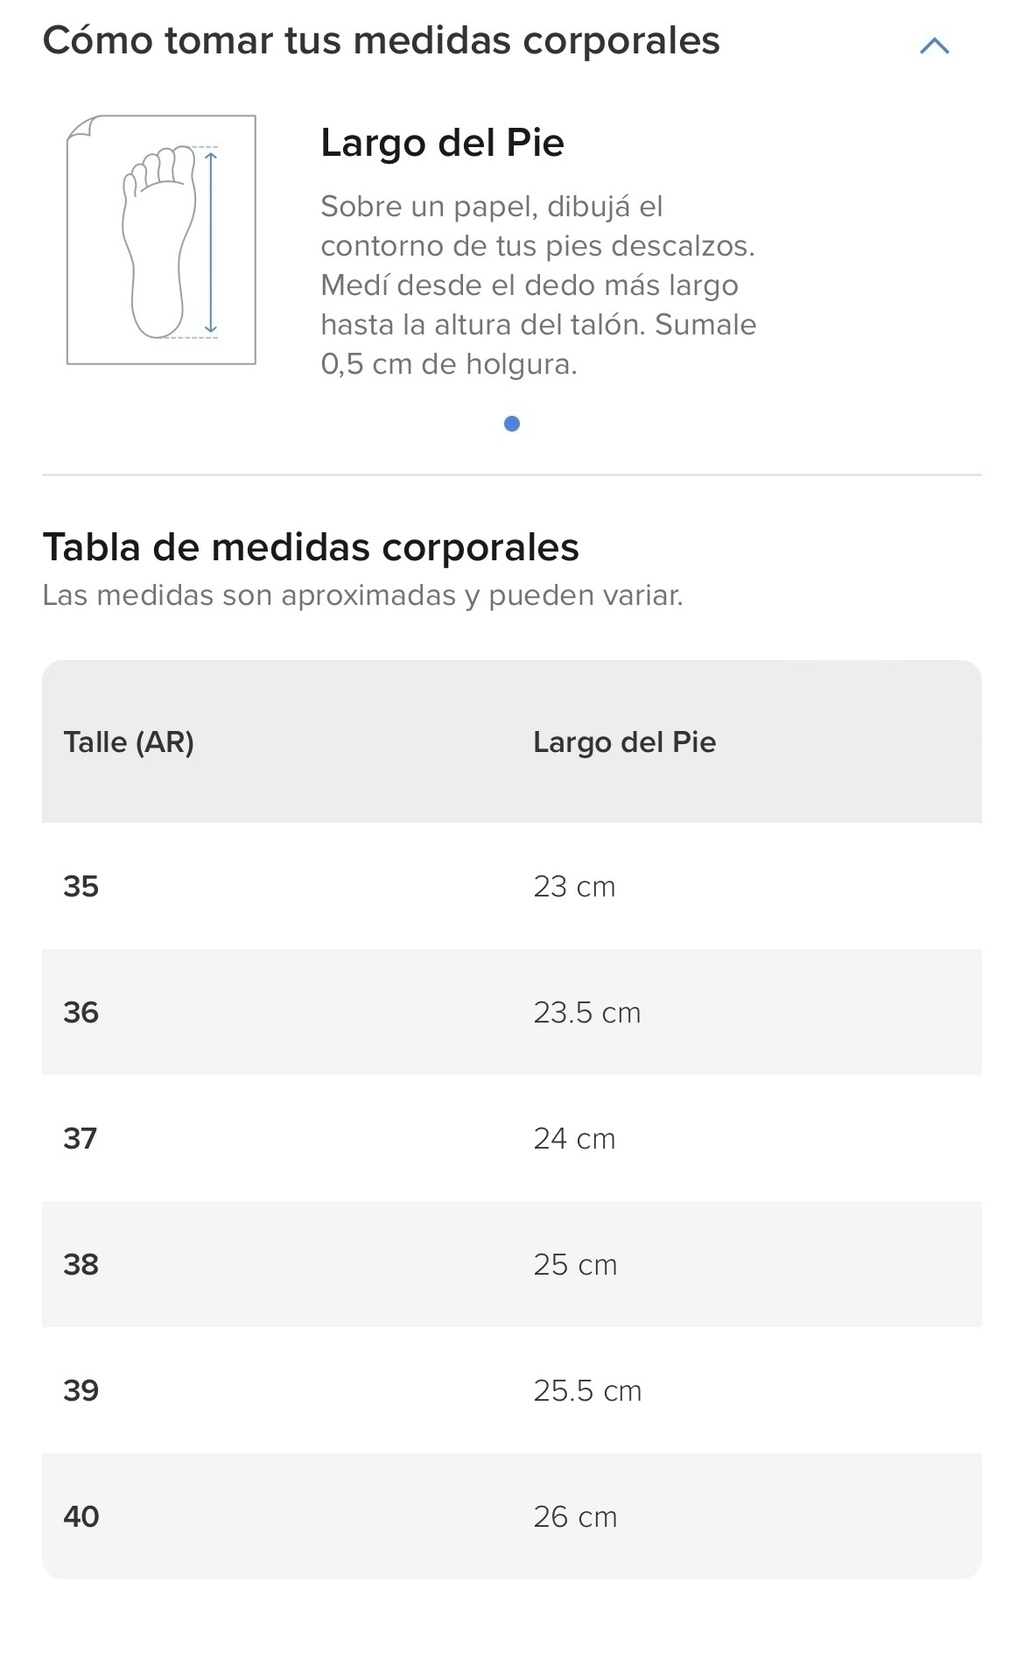Click the 26 cm foot length value
This screenshot has width=1024, height=1673.
[575, 1516]
